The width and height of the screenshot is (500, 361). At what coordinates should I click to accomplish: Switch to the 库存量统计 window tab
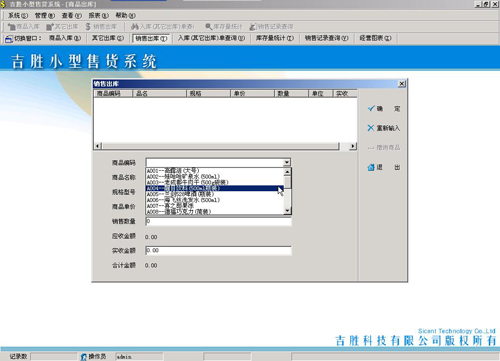[x=275, y=38]
